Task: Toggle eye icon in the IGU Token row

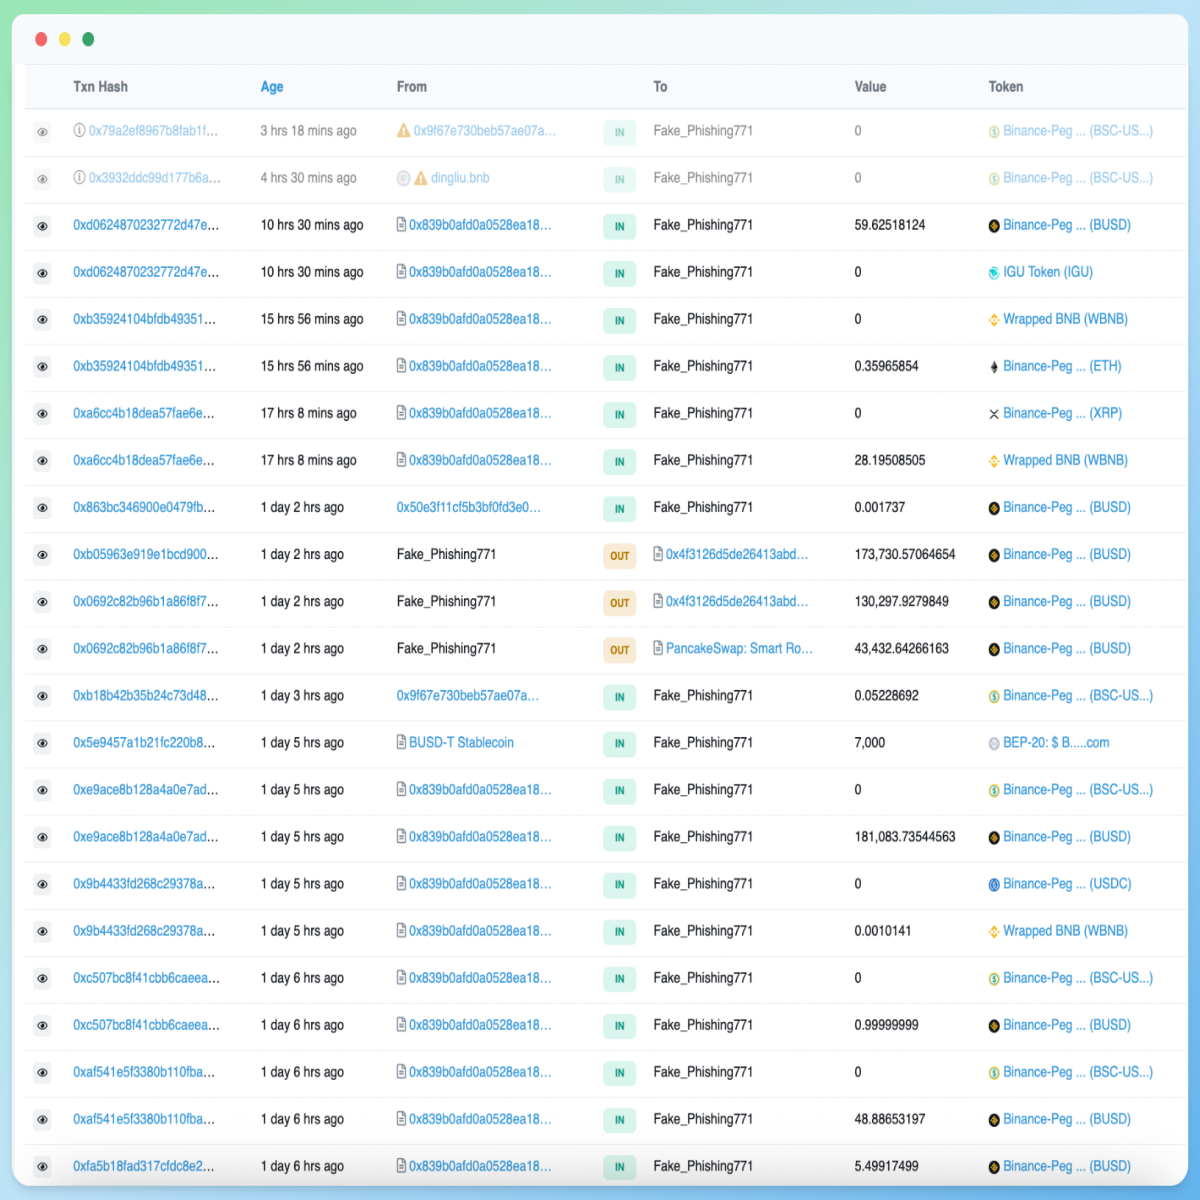Action: click(x=42, y=273)
